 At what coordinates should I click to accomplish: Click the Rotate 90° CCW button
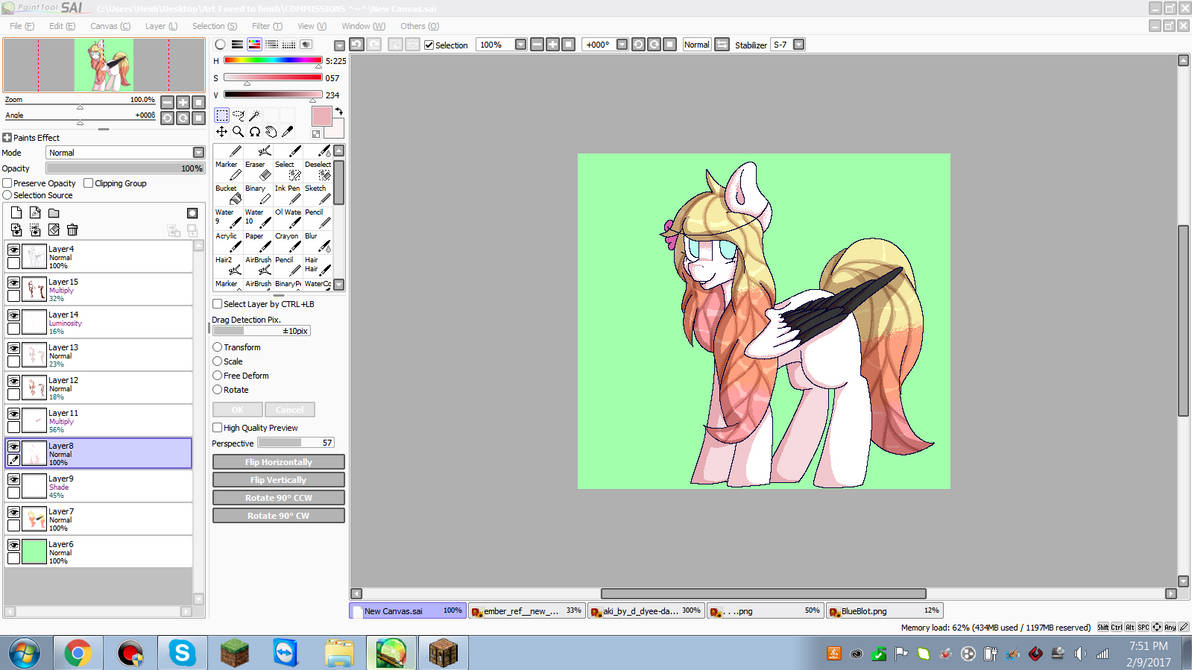(x=278, y=497)
